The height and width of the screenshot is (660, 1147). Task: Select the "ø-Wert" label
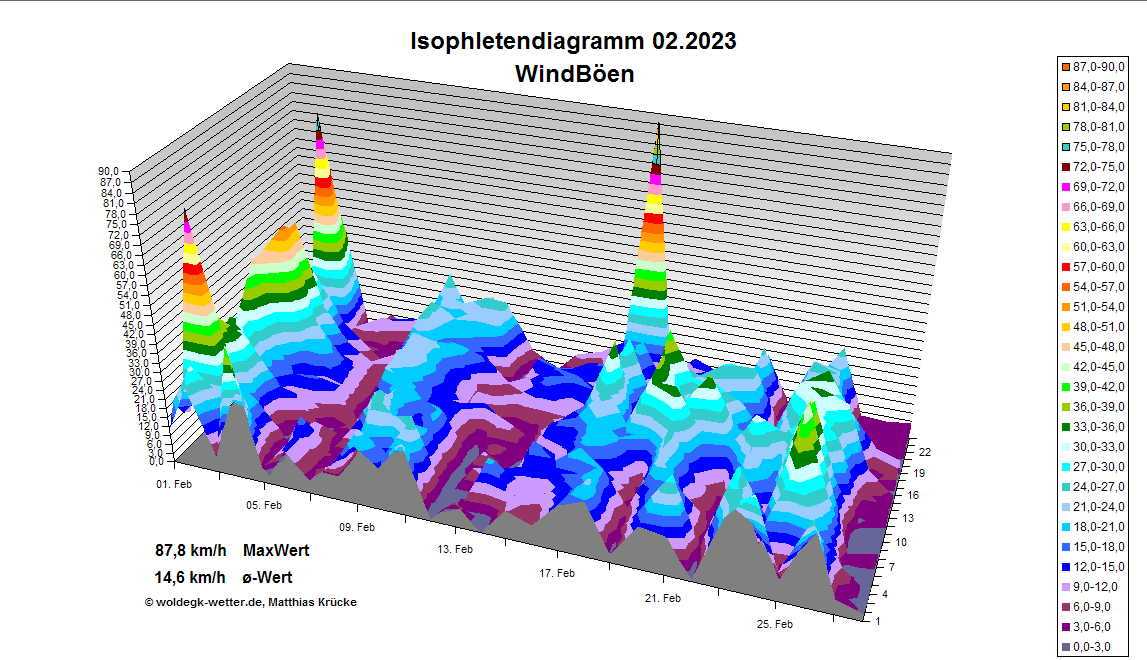coord(267,577)
